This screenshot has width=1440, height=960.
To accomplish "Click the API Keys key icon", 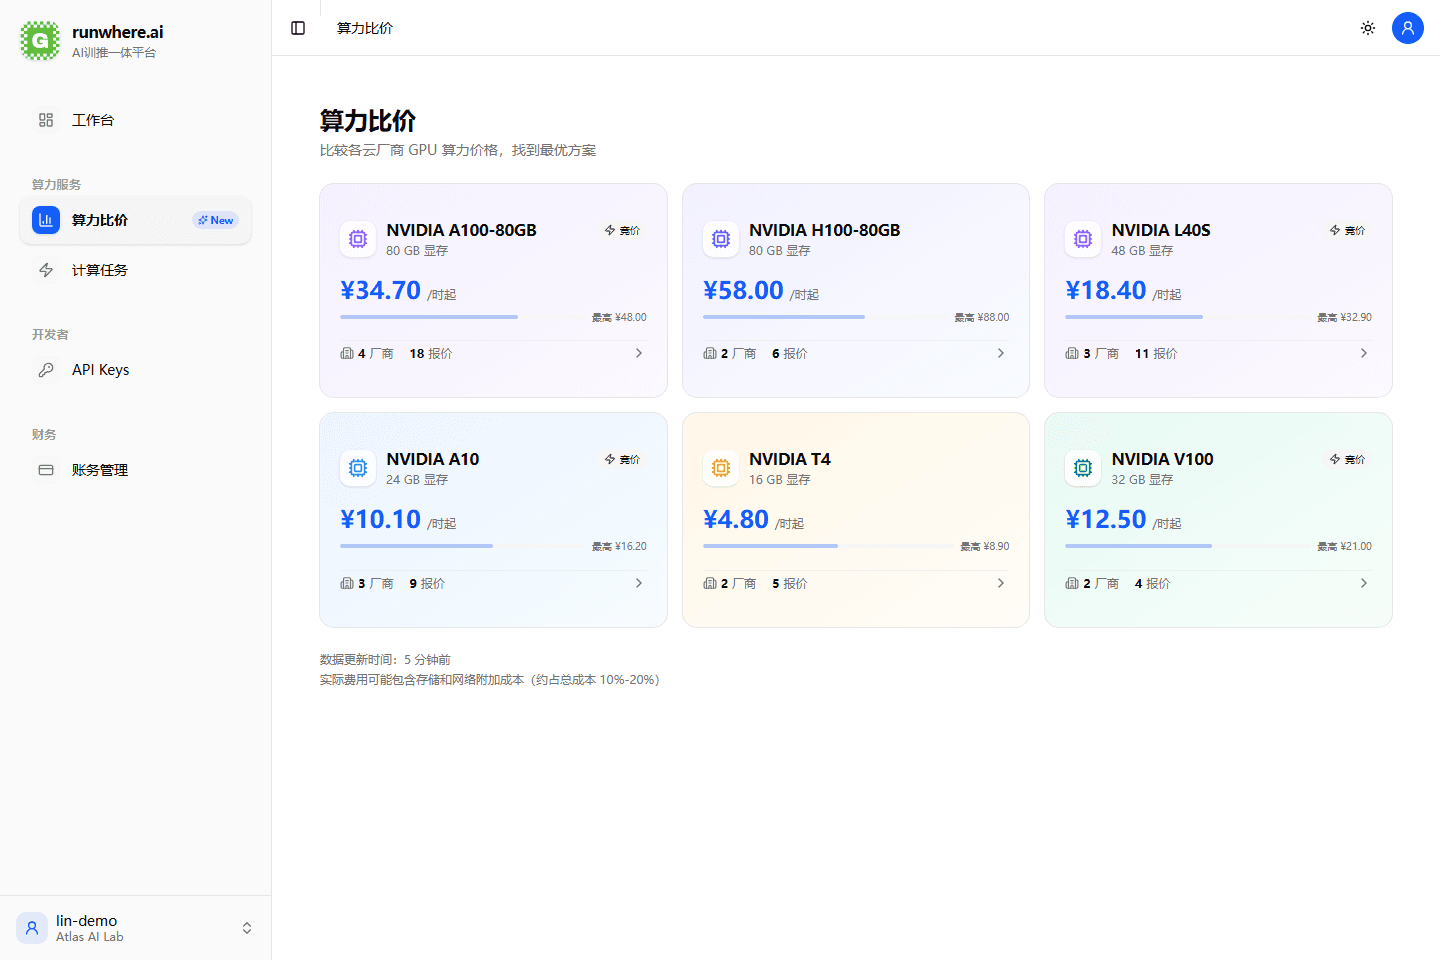I will coord(46,370).
